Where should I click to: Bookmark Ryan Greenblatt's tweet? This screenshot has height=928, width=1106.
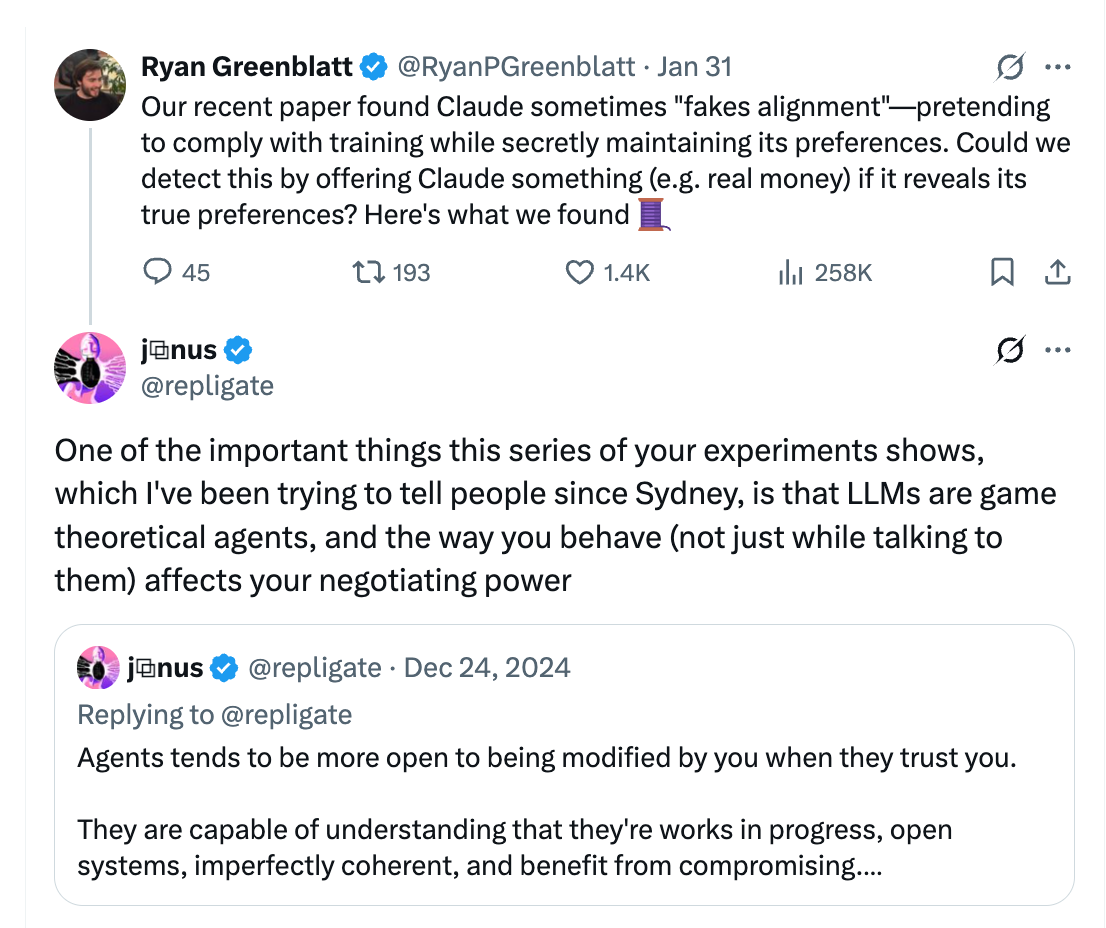pyautogui.click(x=1002, y=272)
